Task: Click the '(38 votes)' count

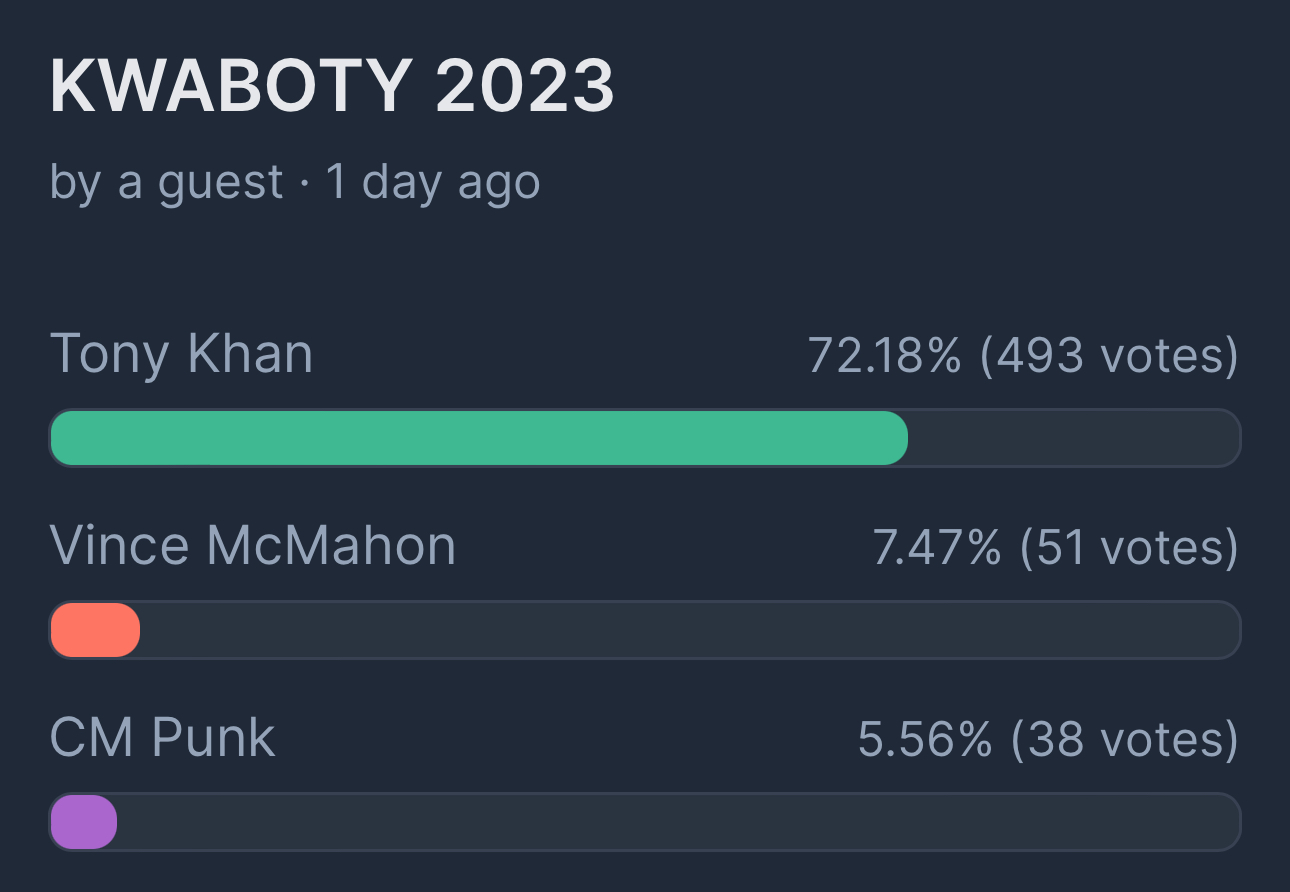Action: [x=1124, y=740]
